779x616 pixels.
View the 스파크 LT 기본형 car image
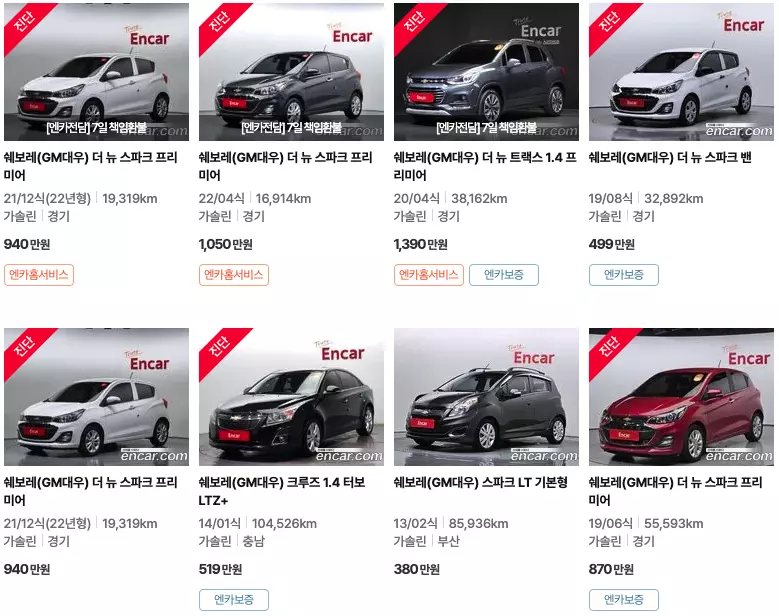(486, 397)
